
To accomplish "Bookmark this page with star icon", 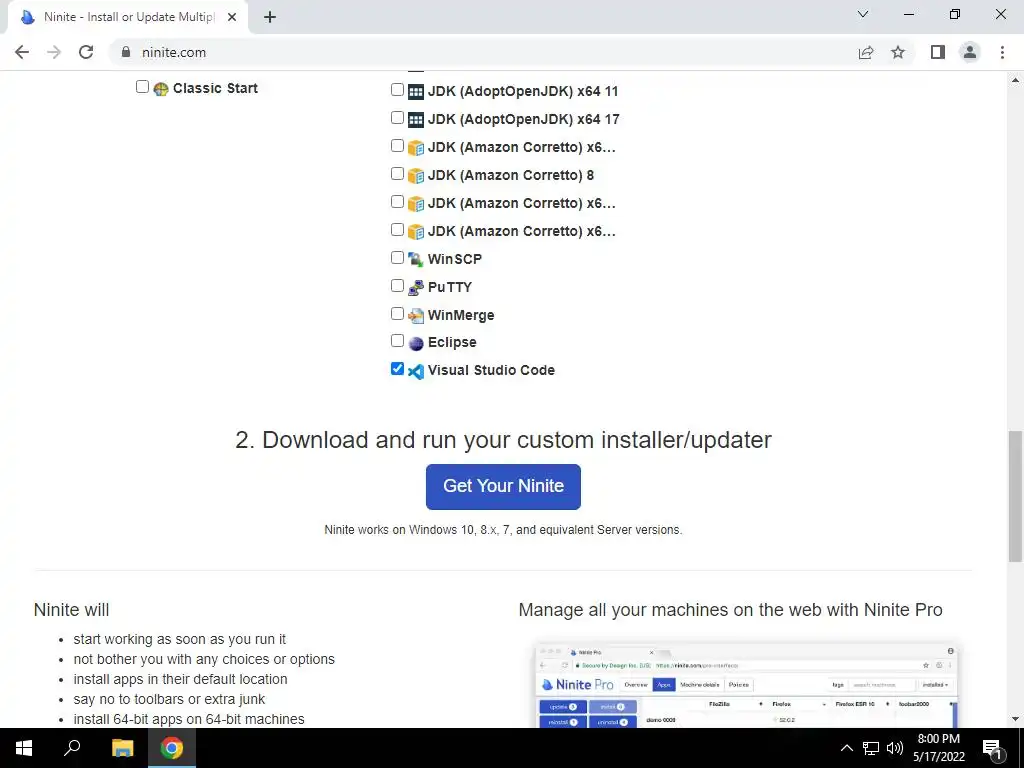I will pos(898,52).
